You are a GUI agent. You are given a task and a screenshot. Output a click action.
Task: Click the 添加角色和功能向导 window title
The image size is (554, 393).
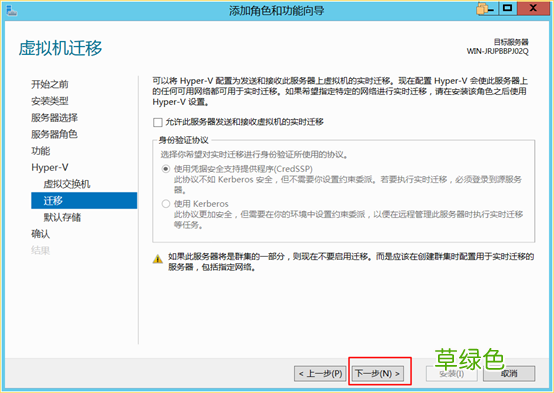click(x=277, y=11)
